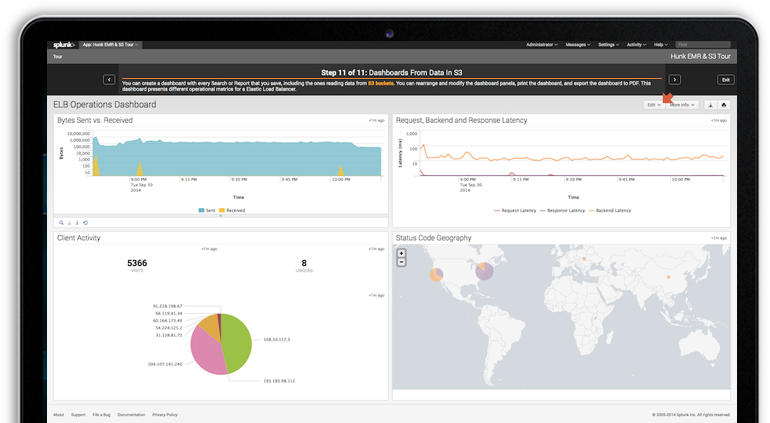
Task: Click the Bytes Sent vs. Received panel title
Action: click(95, 120)
